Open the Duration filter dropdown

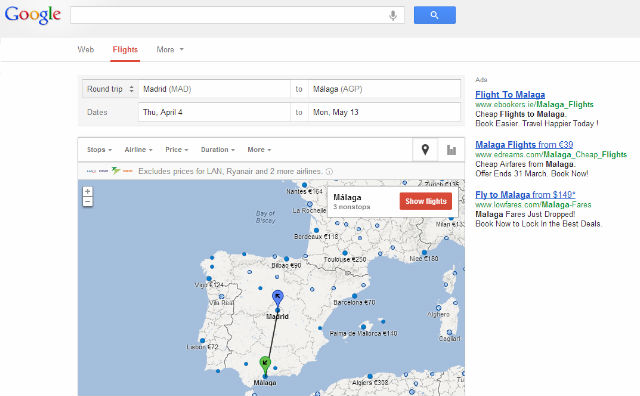coord(218,150)
